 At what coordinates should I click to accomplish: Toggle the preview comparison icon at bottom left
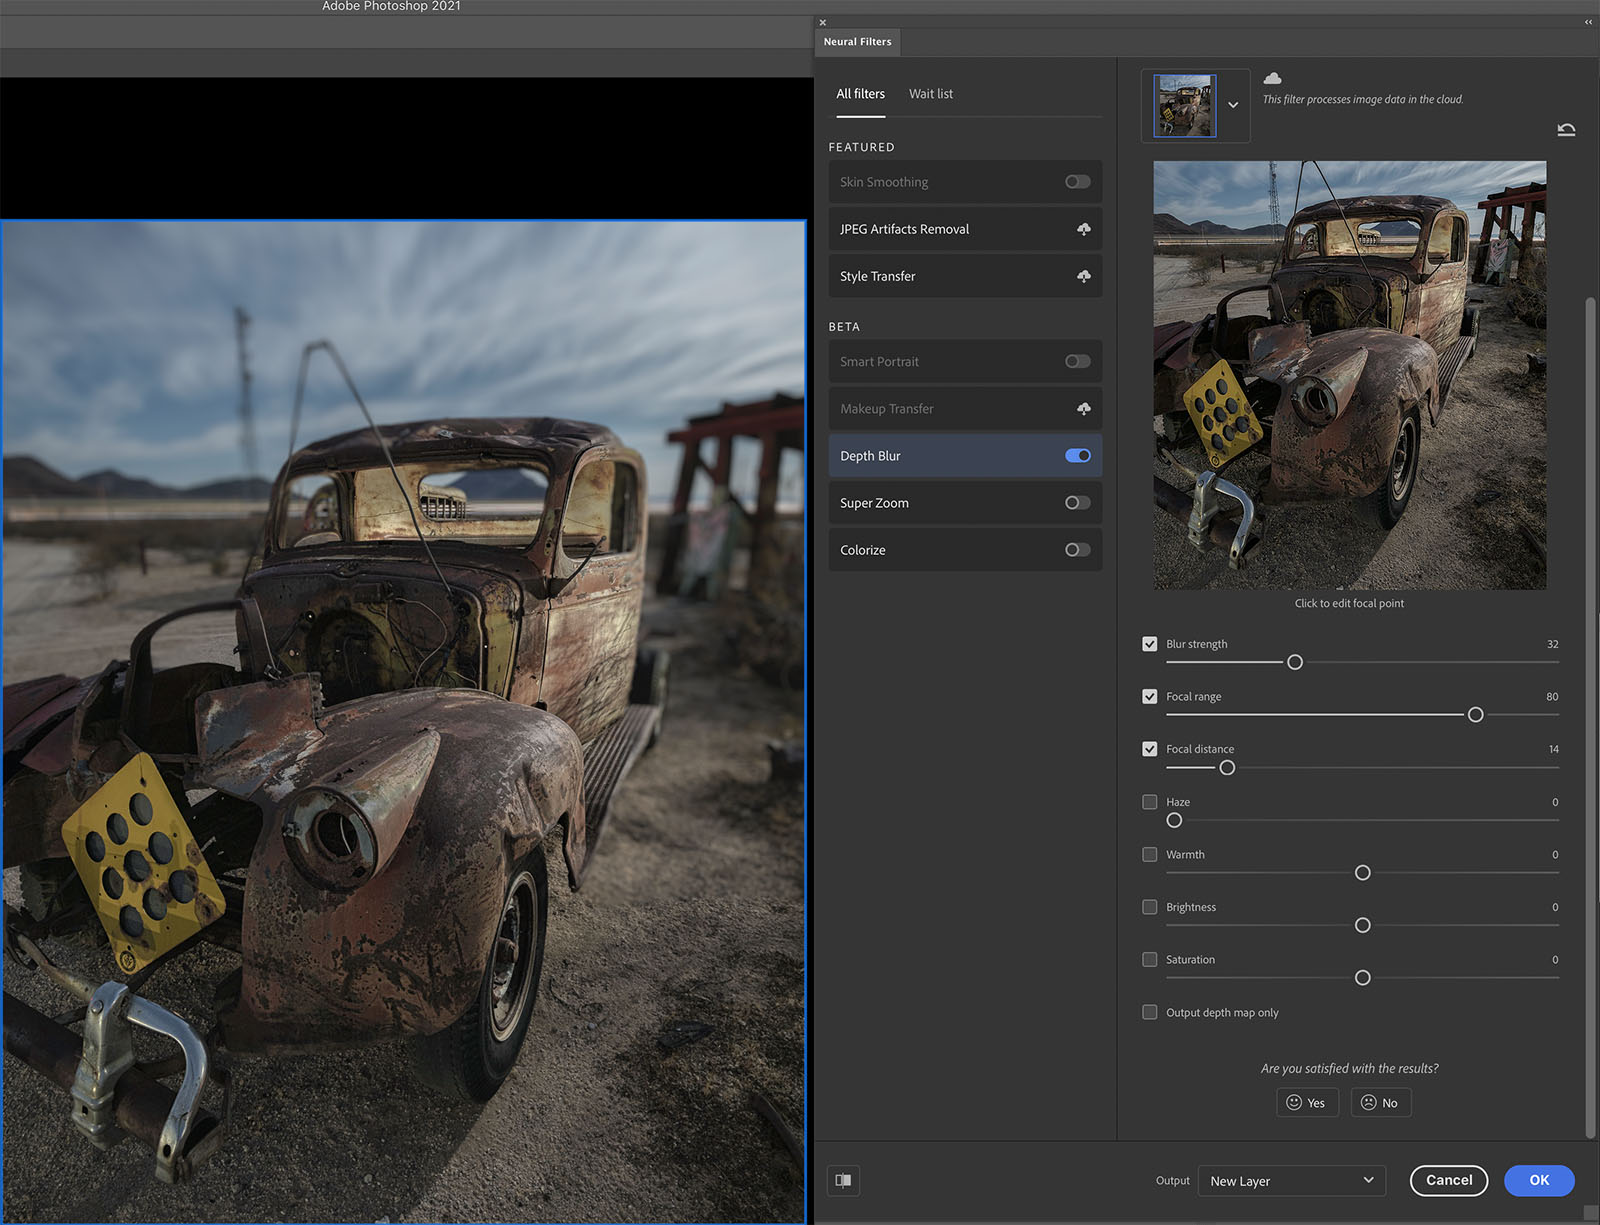tap(843, 1180)
